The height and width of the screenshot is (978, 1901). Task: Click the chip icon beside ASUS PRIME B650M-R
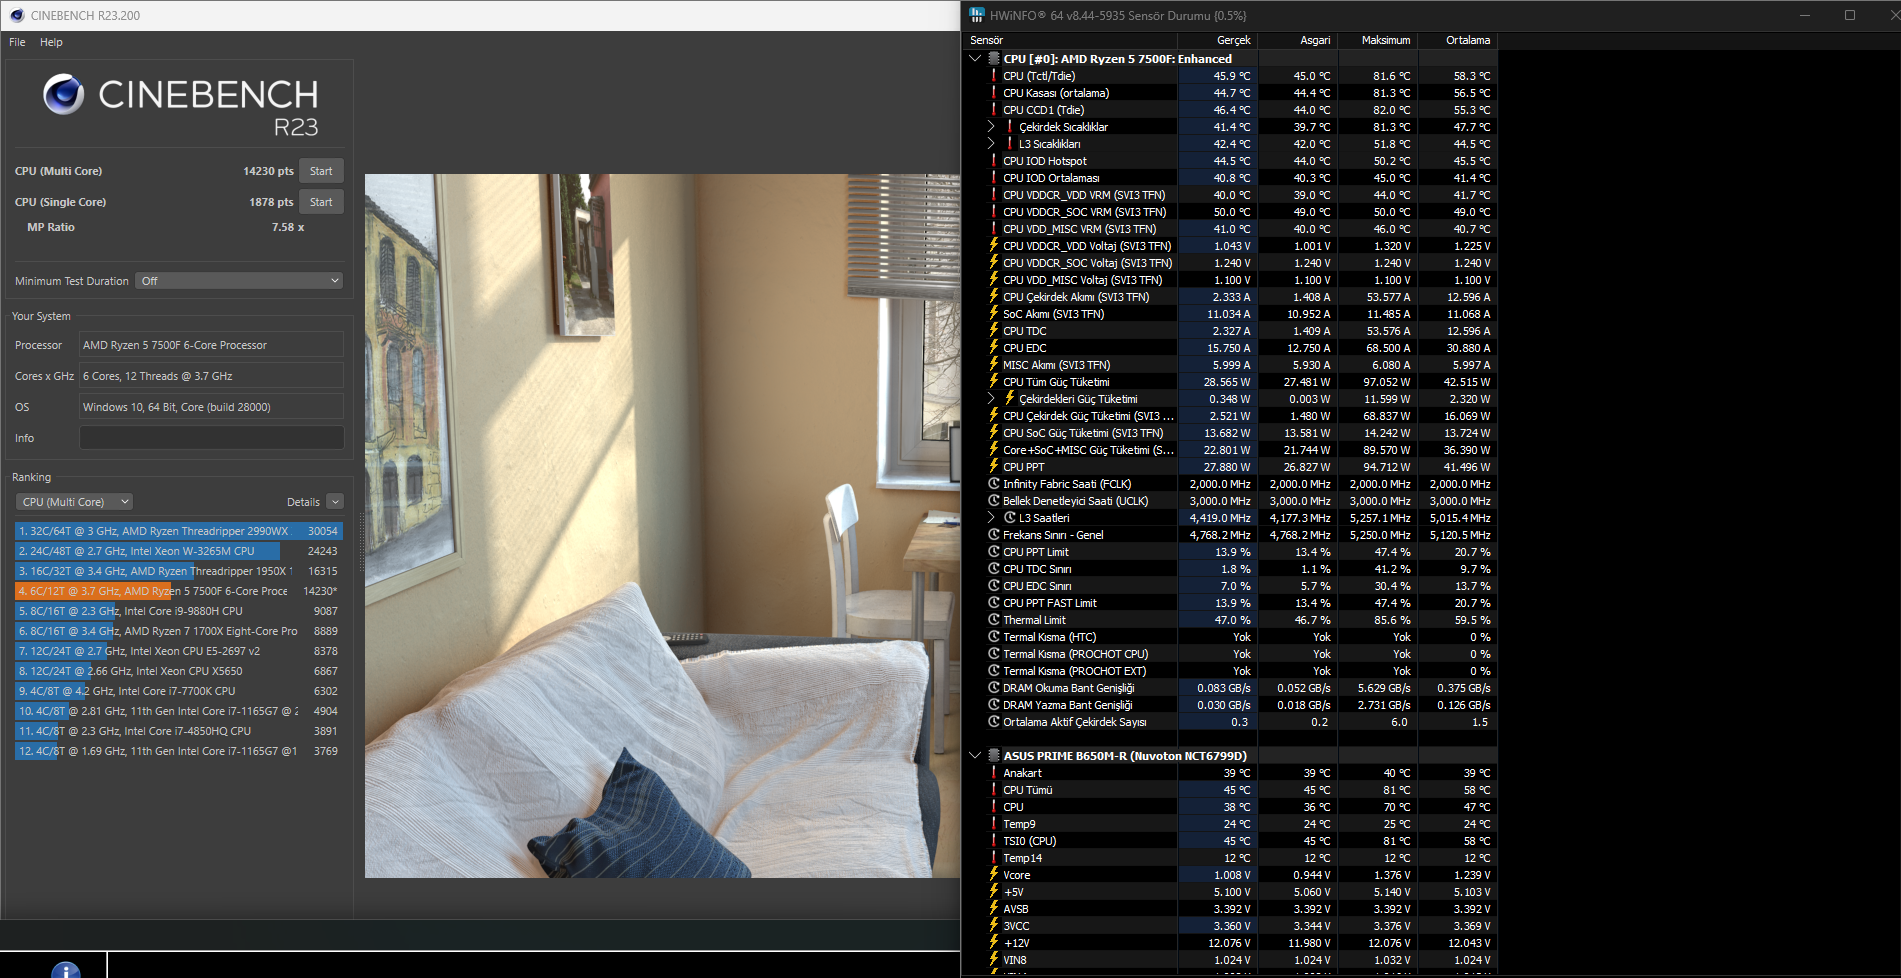tap(994, 756)
